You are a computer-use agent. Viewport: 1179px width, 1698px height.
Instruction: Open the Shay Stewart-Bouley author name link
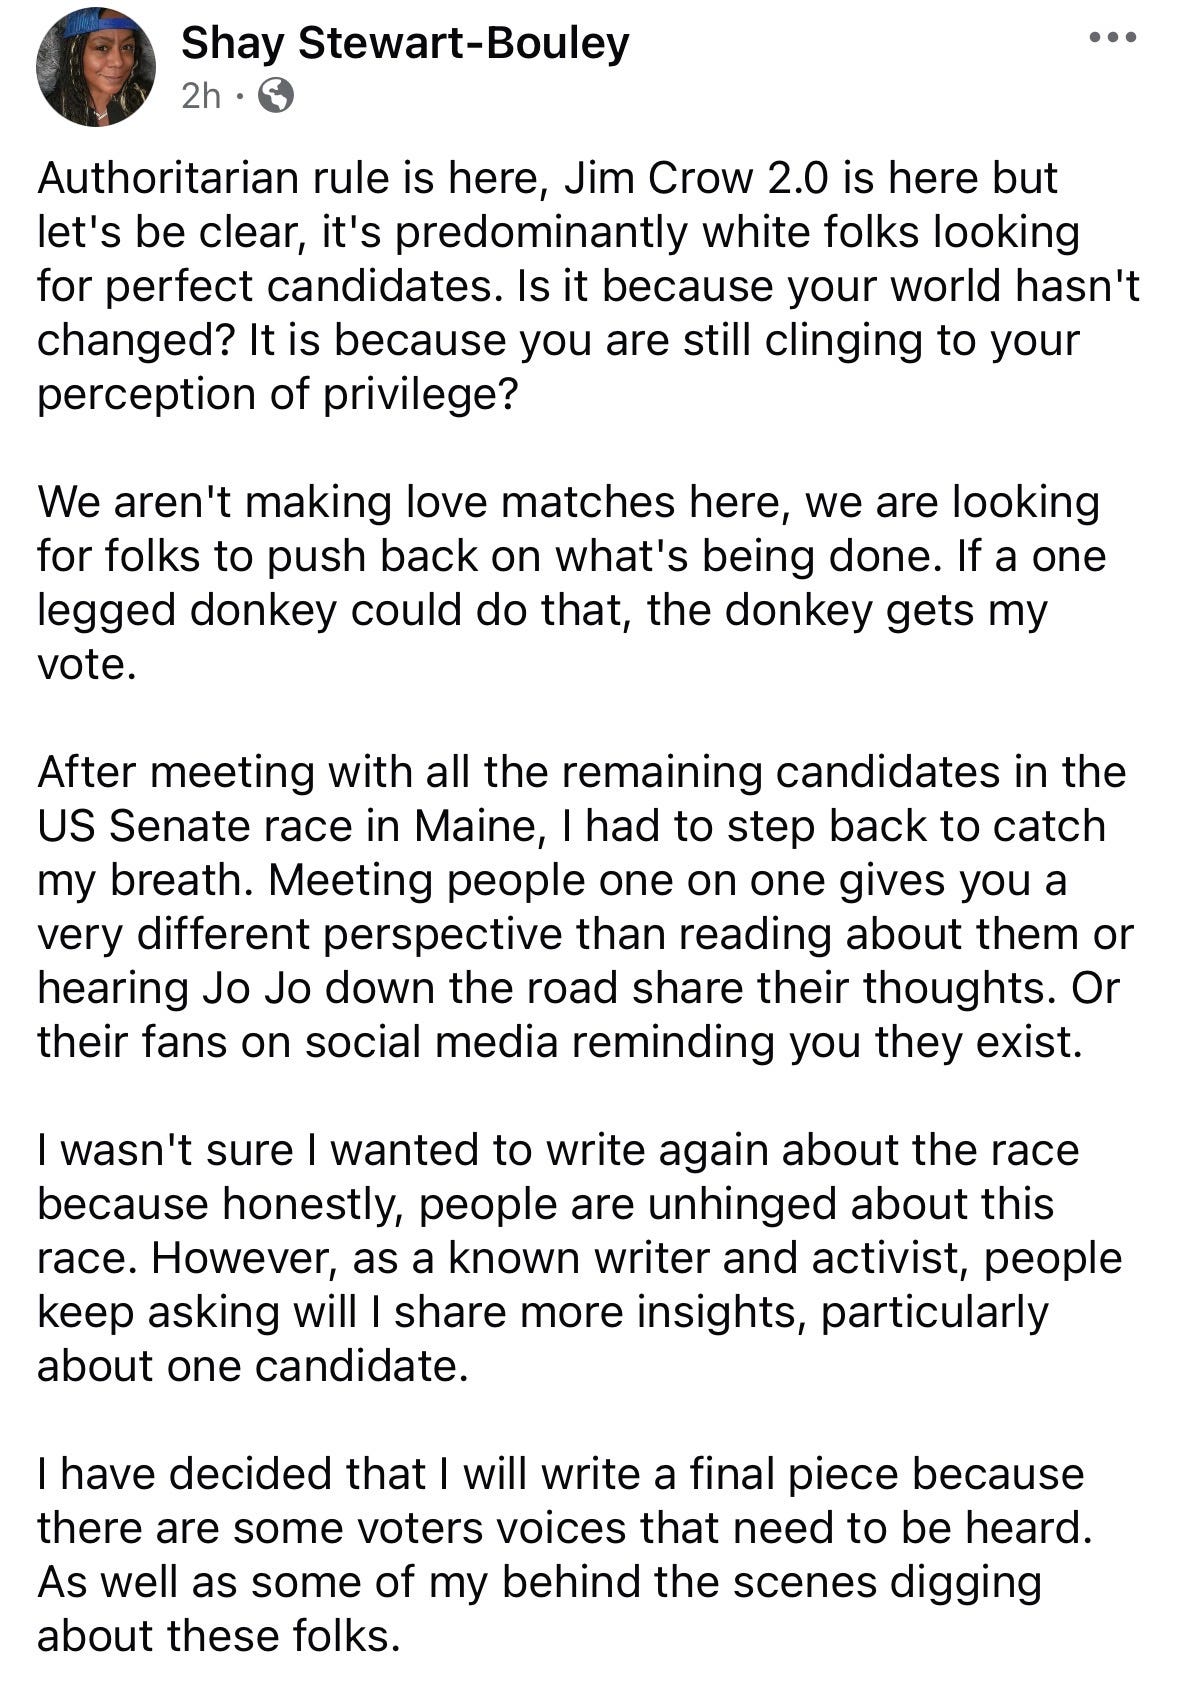(405, 43)
